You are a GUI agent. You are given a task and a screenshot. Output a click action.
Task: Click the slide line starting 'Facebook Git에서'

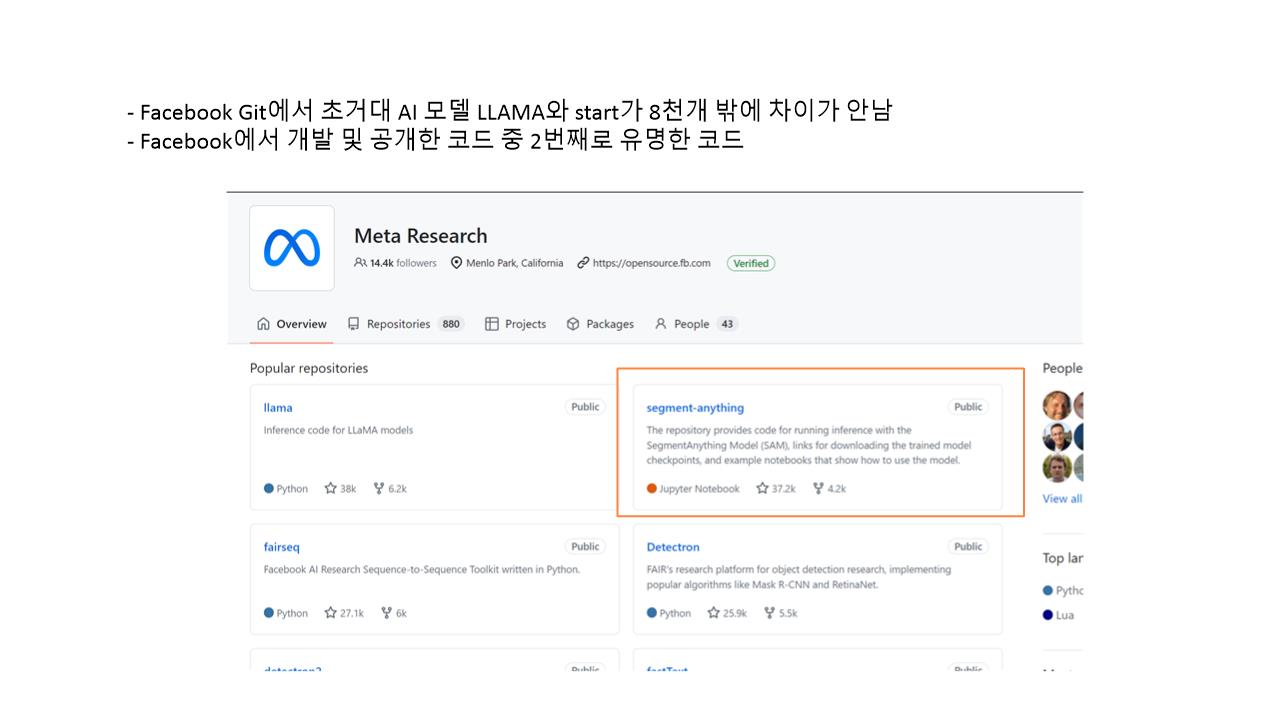(509, 110)
